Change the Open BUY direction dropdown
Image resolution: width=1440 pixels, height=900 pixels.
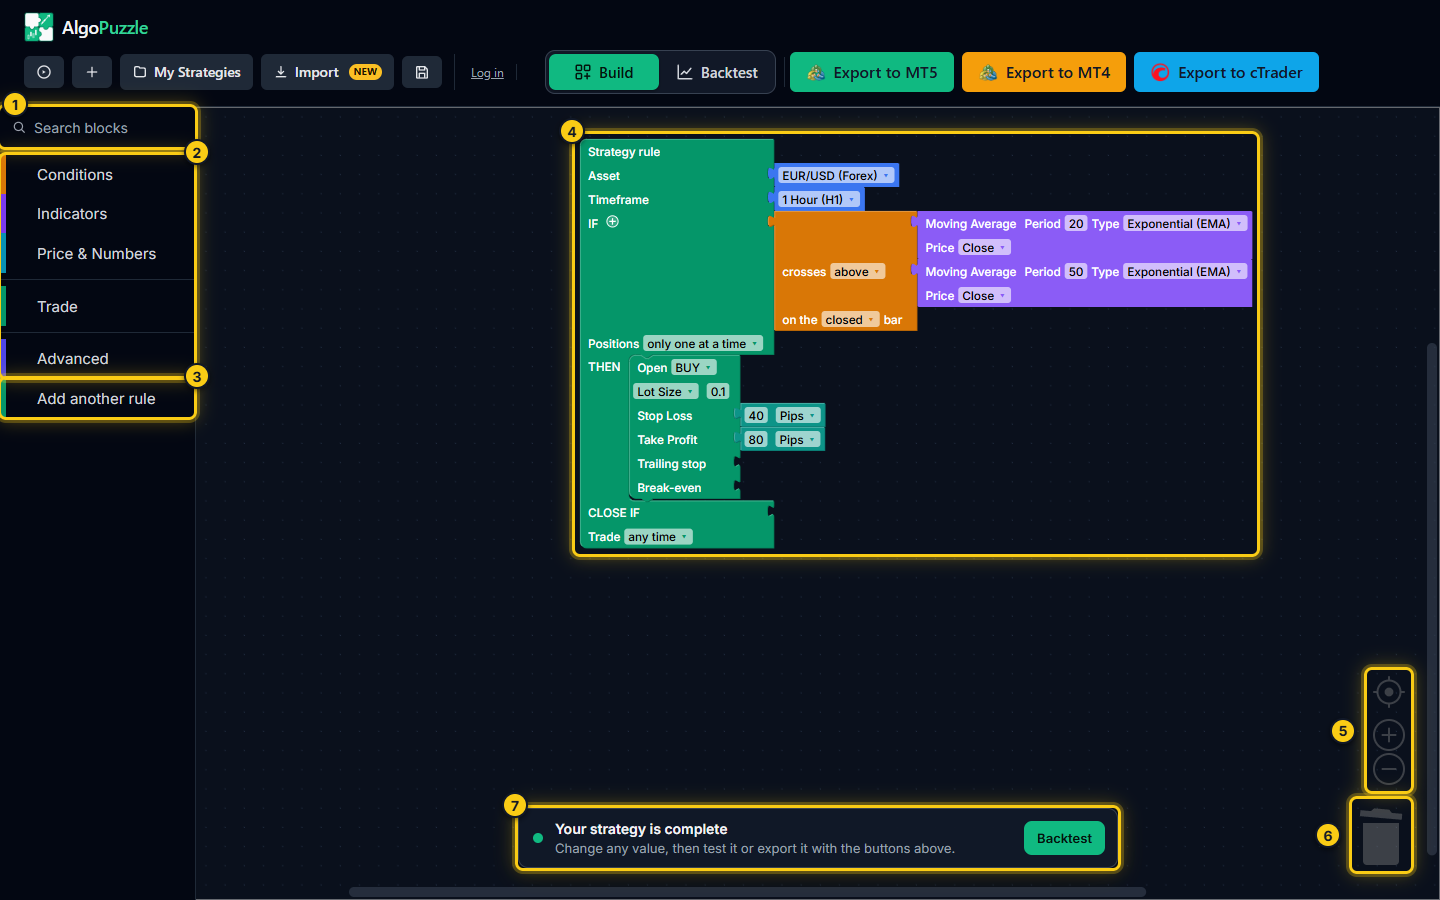(694, 368)
